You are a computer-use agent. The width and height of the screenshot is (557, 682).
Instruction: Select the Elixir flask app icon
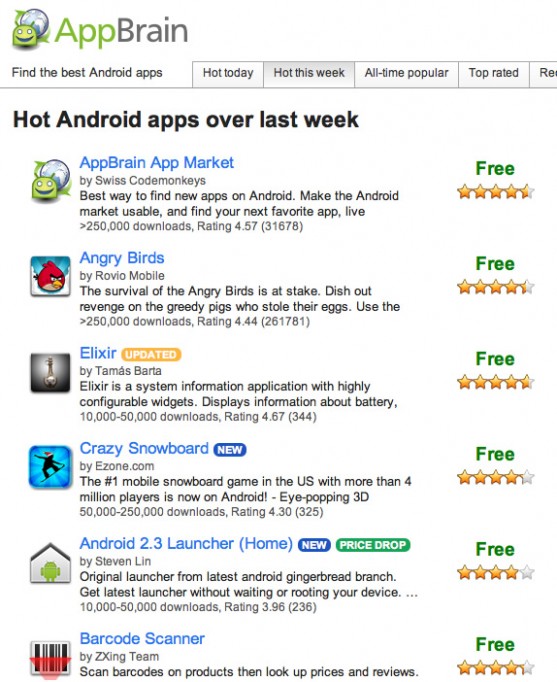[50, 373]
